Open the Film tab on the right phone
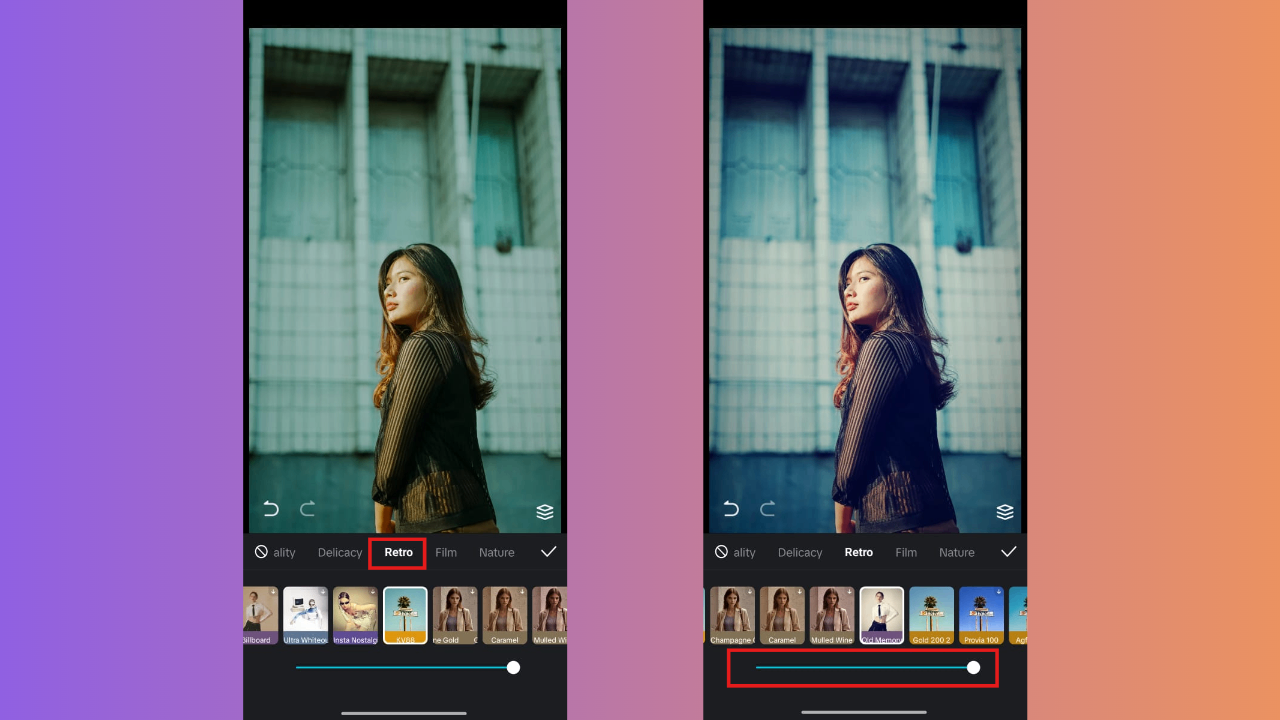 click(906, 553)
